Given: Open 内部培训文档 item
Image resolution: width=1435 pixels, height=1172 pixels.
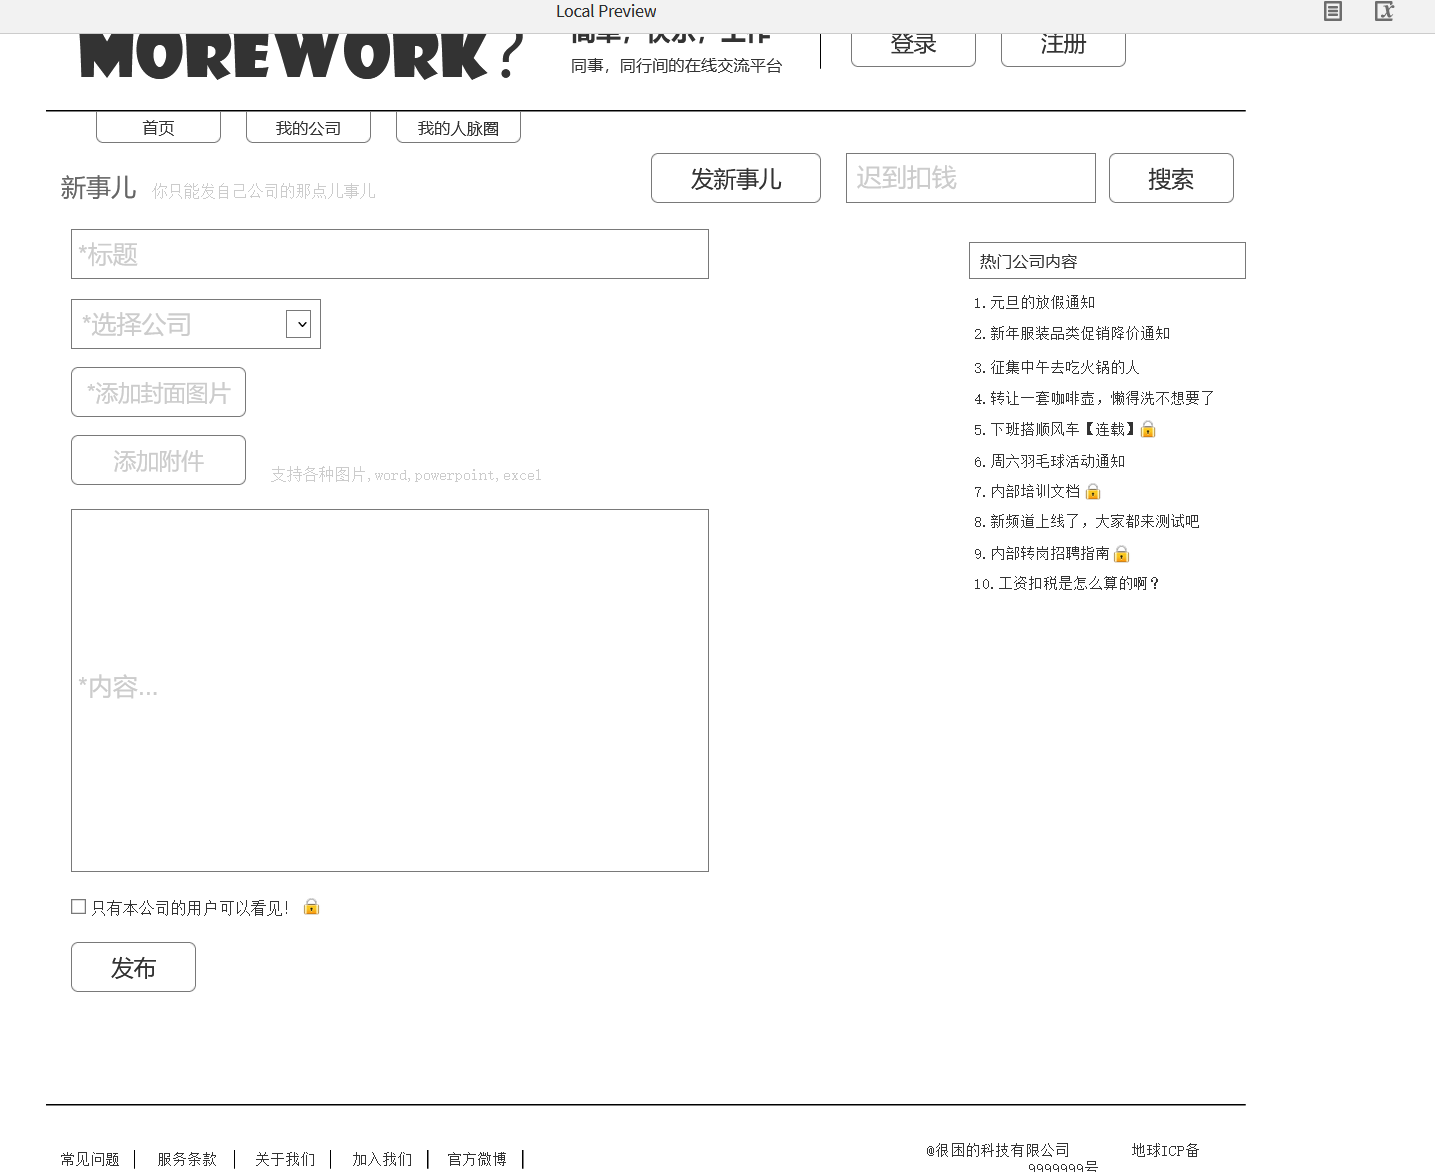Looking at the screenshot, I should pos(1027,491).
